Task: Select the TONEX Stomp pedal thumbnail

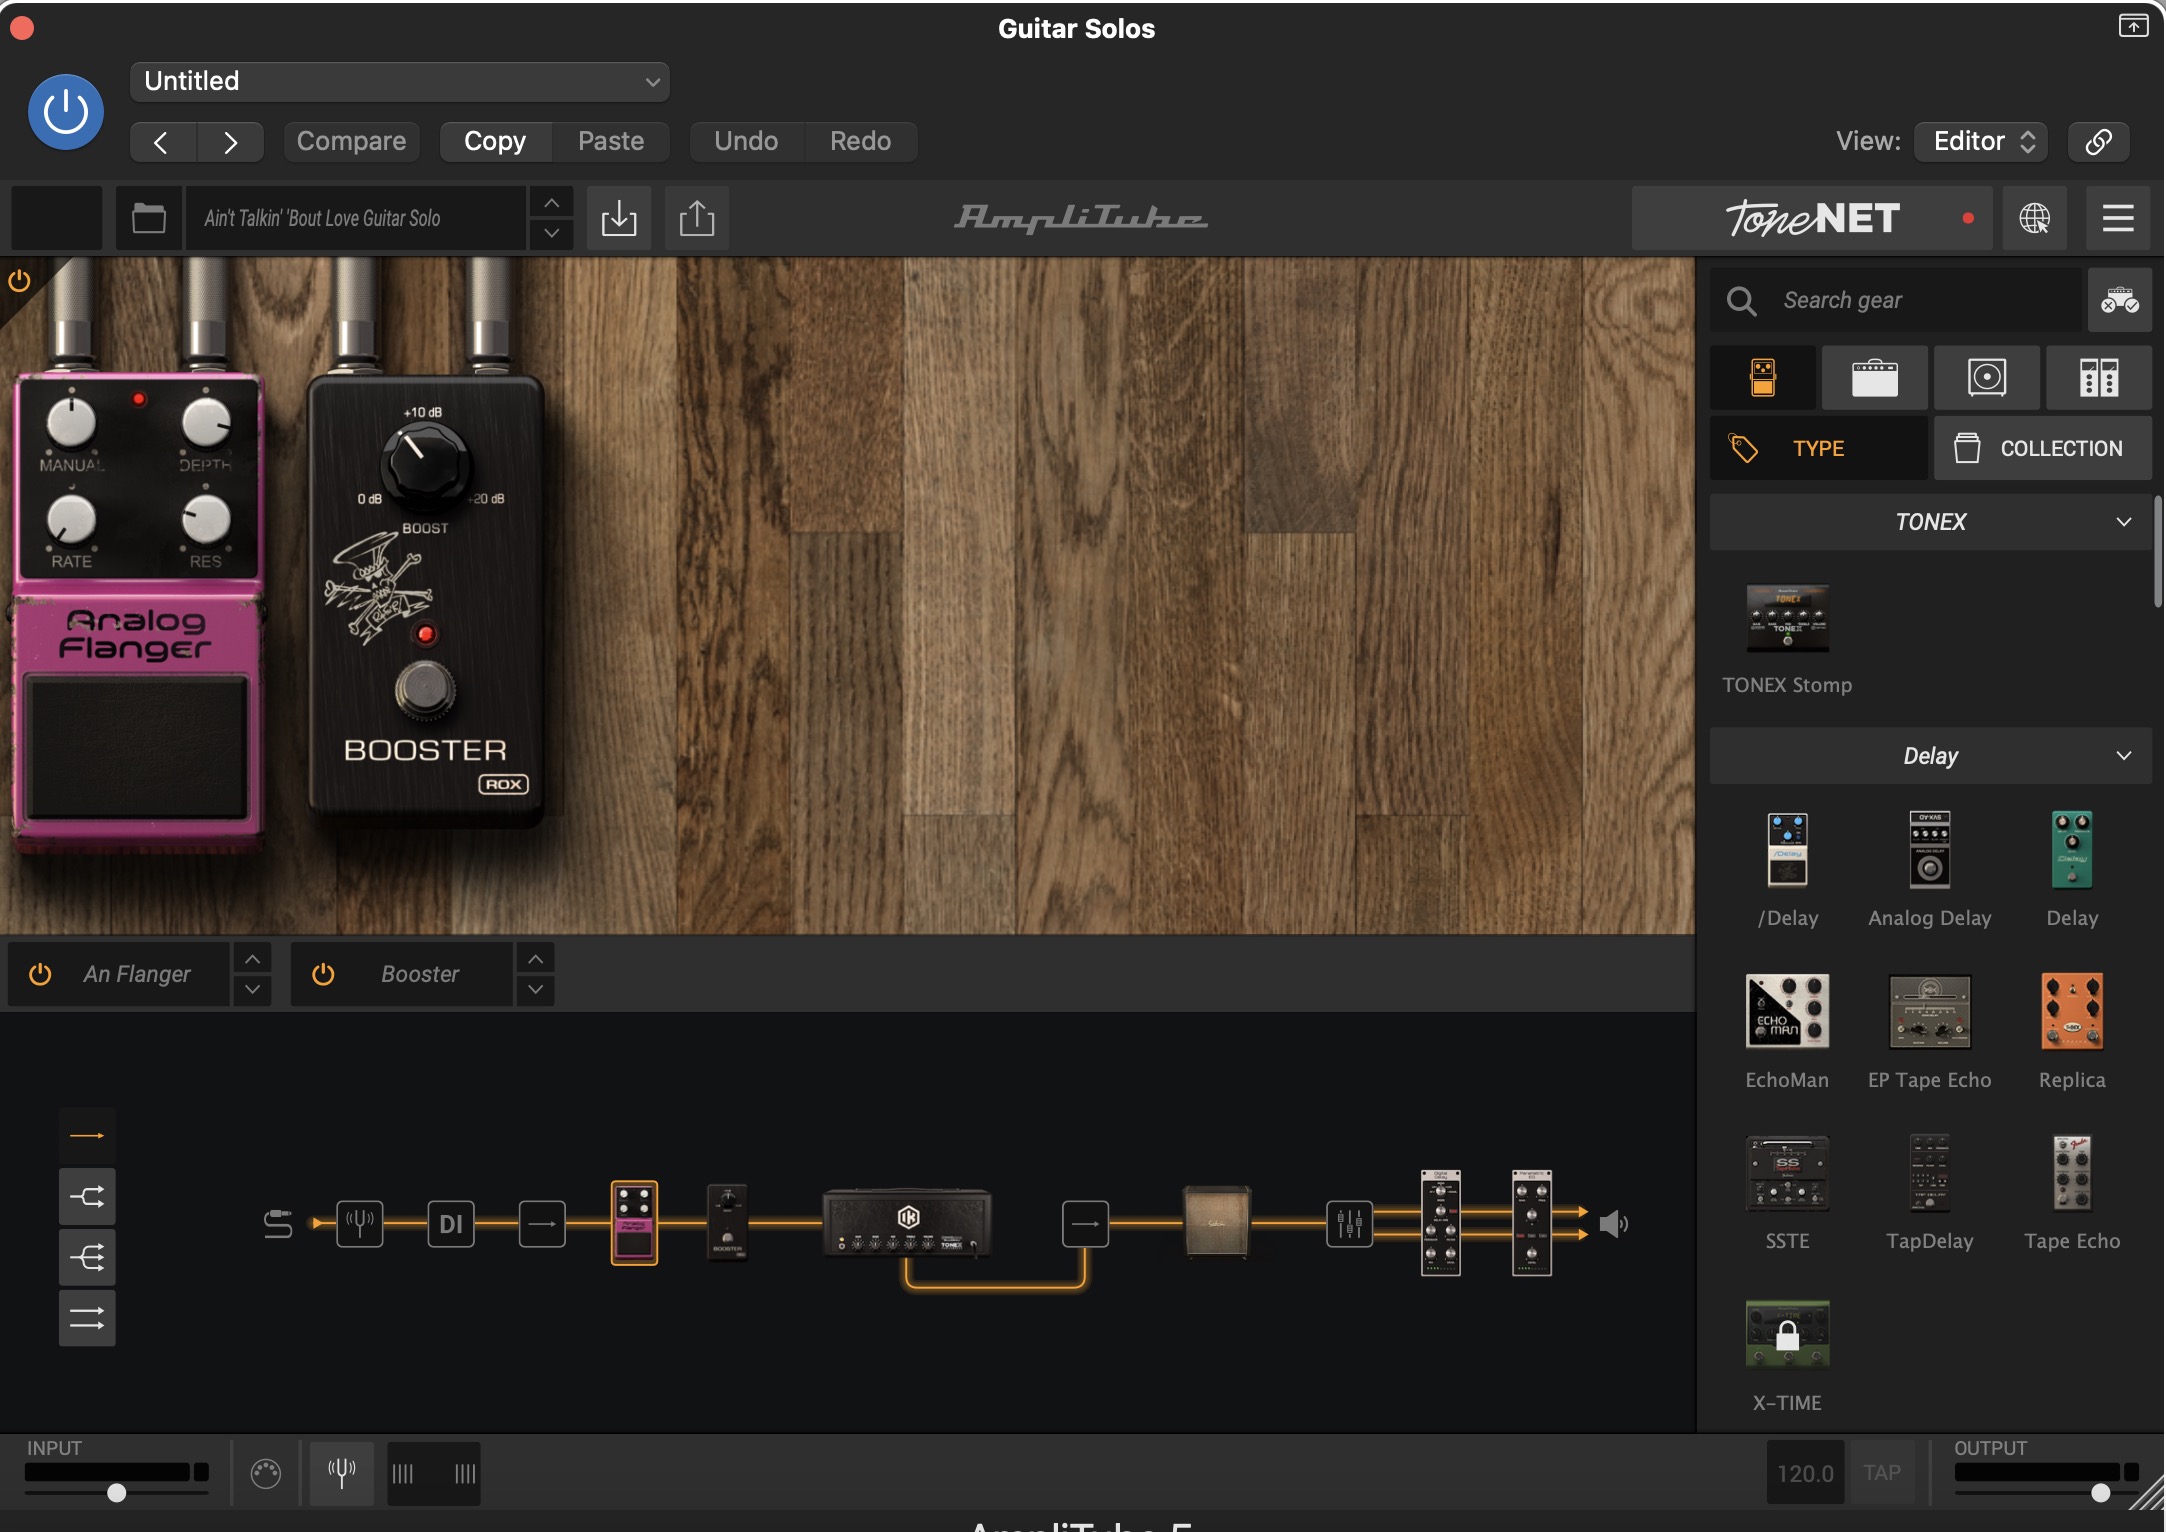Action: [x=1787, y=619]
